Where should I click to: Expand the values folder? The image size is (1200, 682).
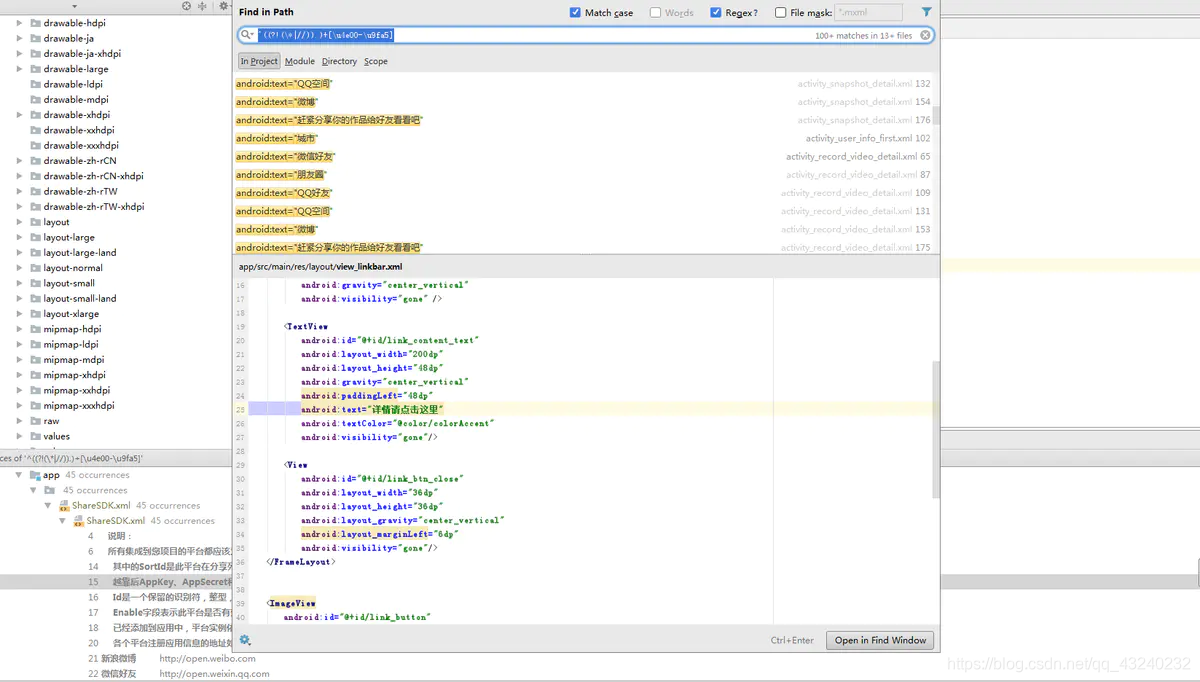19,436
